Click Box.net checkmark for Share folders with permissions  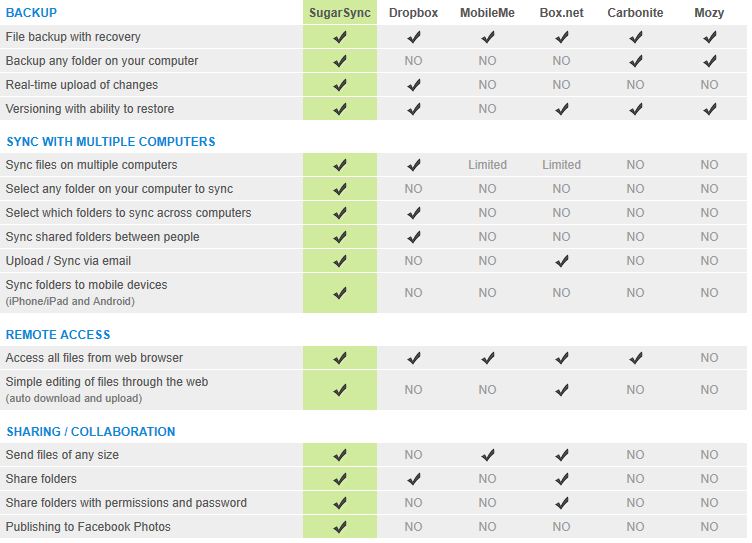point(561,503)
